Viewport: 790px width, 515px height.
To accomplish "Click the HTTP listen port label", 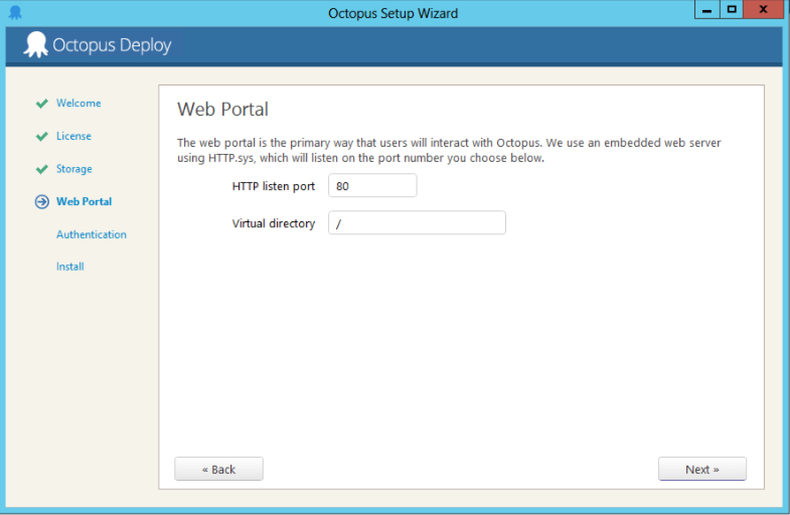I will point(273,186).
